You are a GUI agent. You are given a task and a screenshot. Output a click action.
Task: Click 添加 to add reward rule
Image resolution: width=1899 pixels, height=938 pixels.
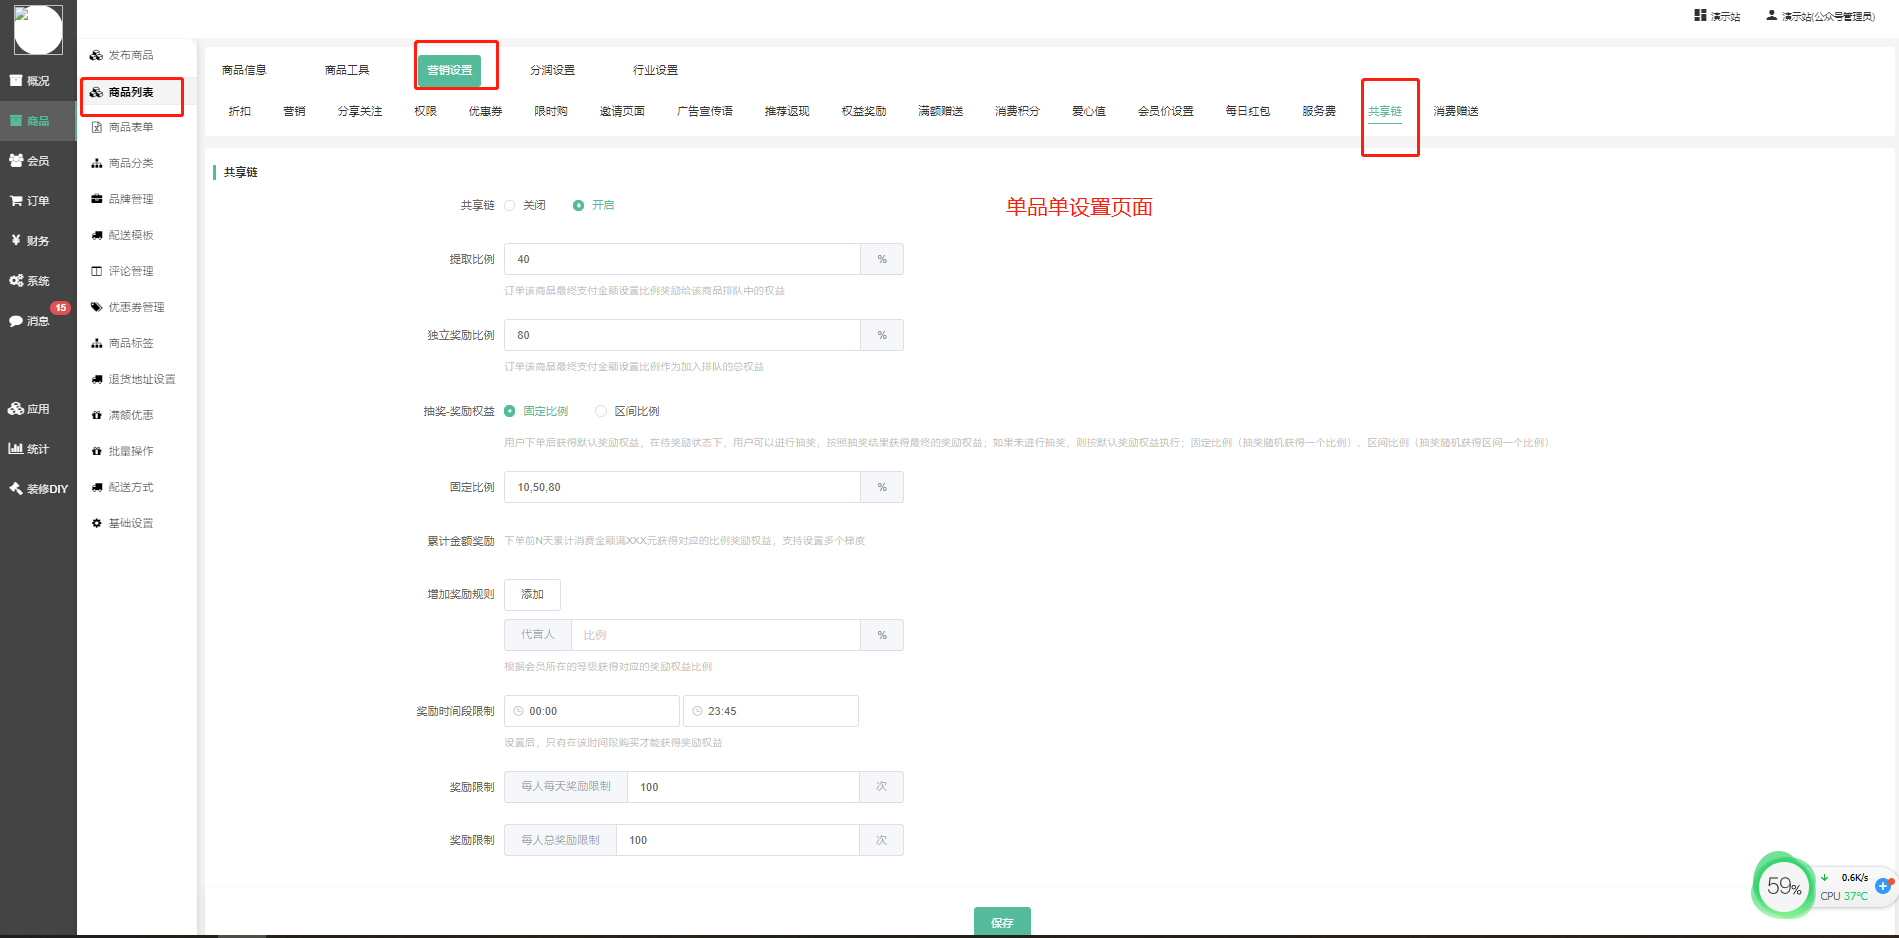click(x=532, y=594)
